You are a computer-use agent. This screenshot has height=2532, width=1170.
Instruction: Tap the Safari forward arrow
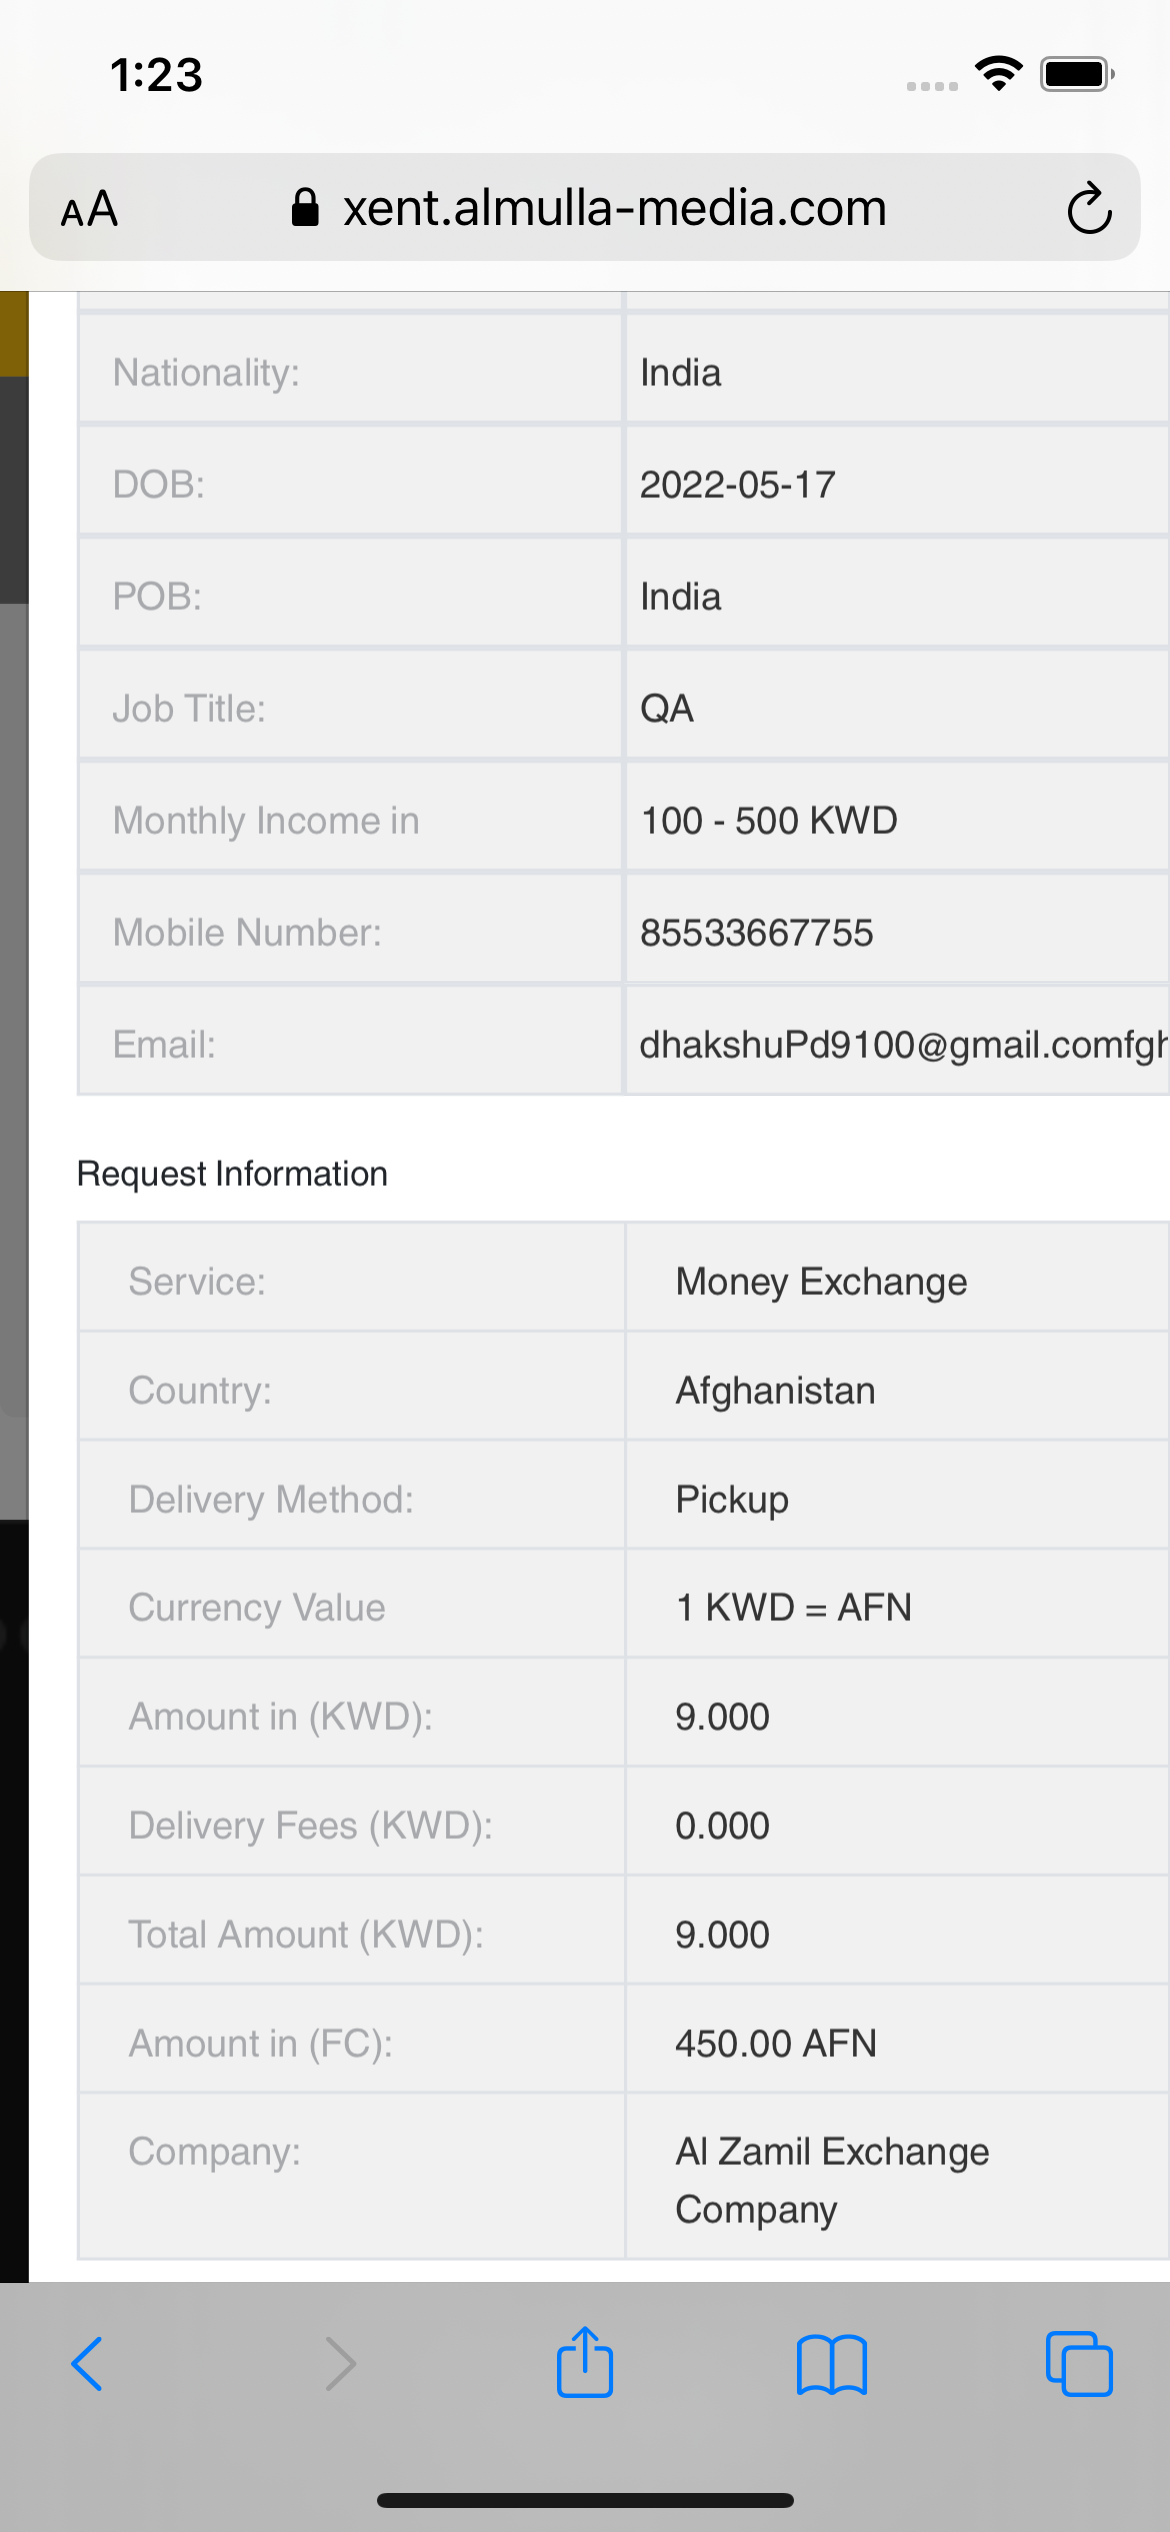tap(340, 2364)
